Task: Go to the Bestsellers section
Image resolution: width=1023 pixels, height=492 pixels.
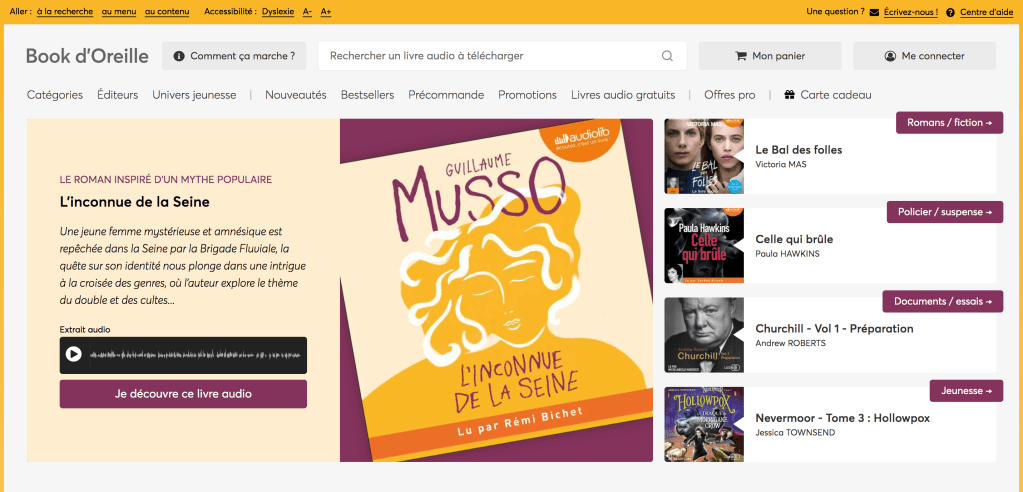Action: (x=367, y=95)
